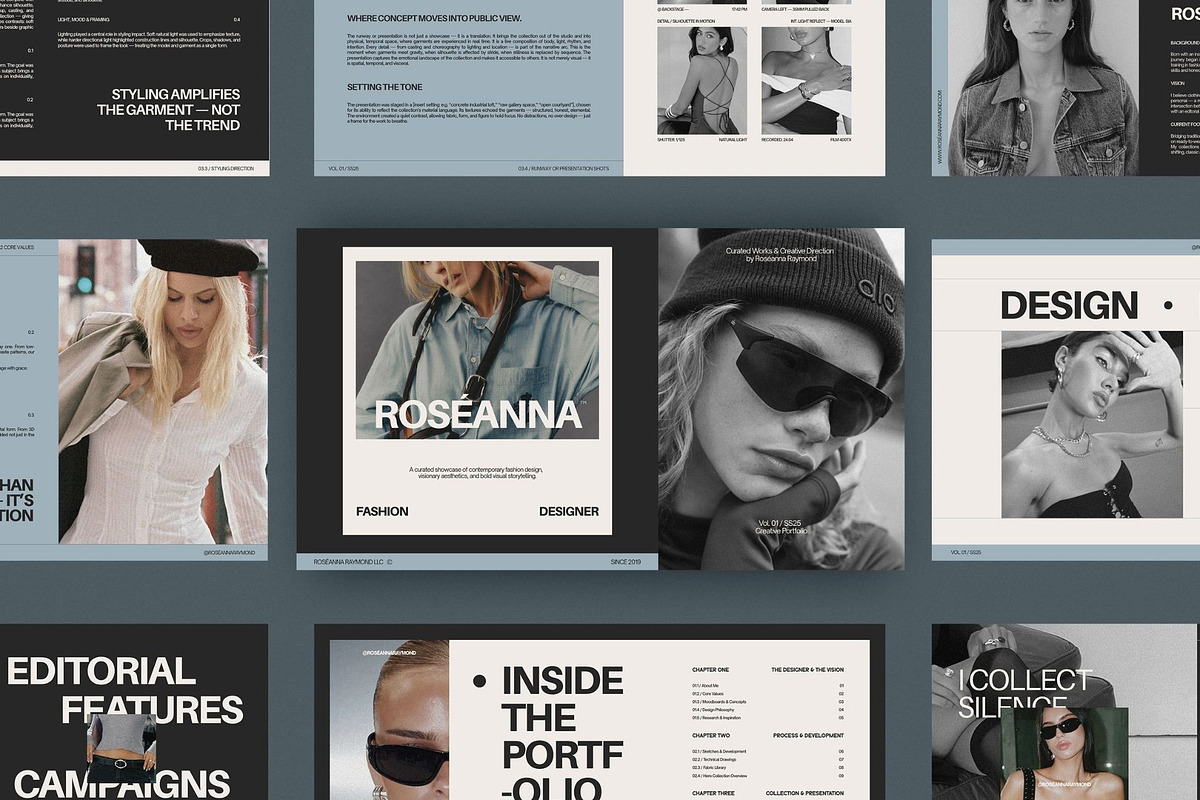This screenshot has width=1200, height=800.
Task: Click the 'COLLECTION & PRESENTATION' heading
Action: 805,793
